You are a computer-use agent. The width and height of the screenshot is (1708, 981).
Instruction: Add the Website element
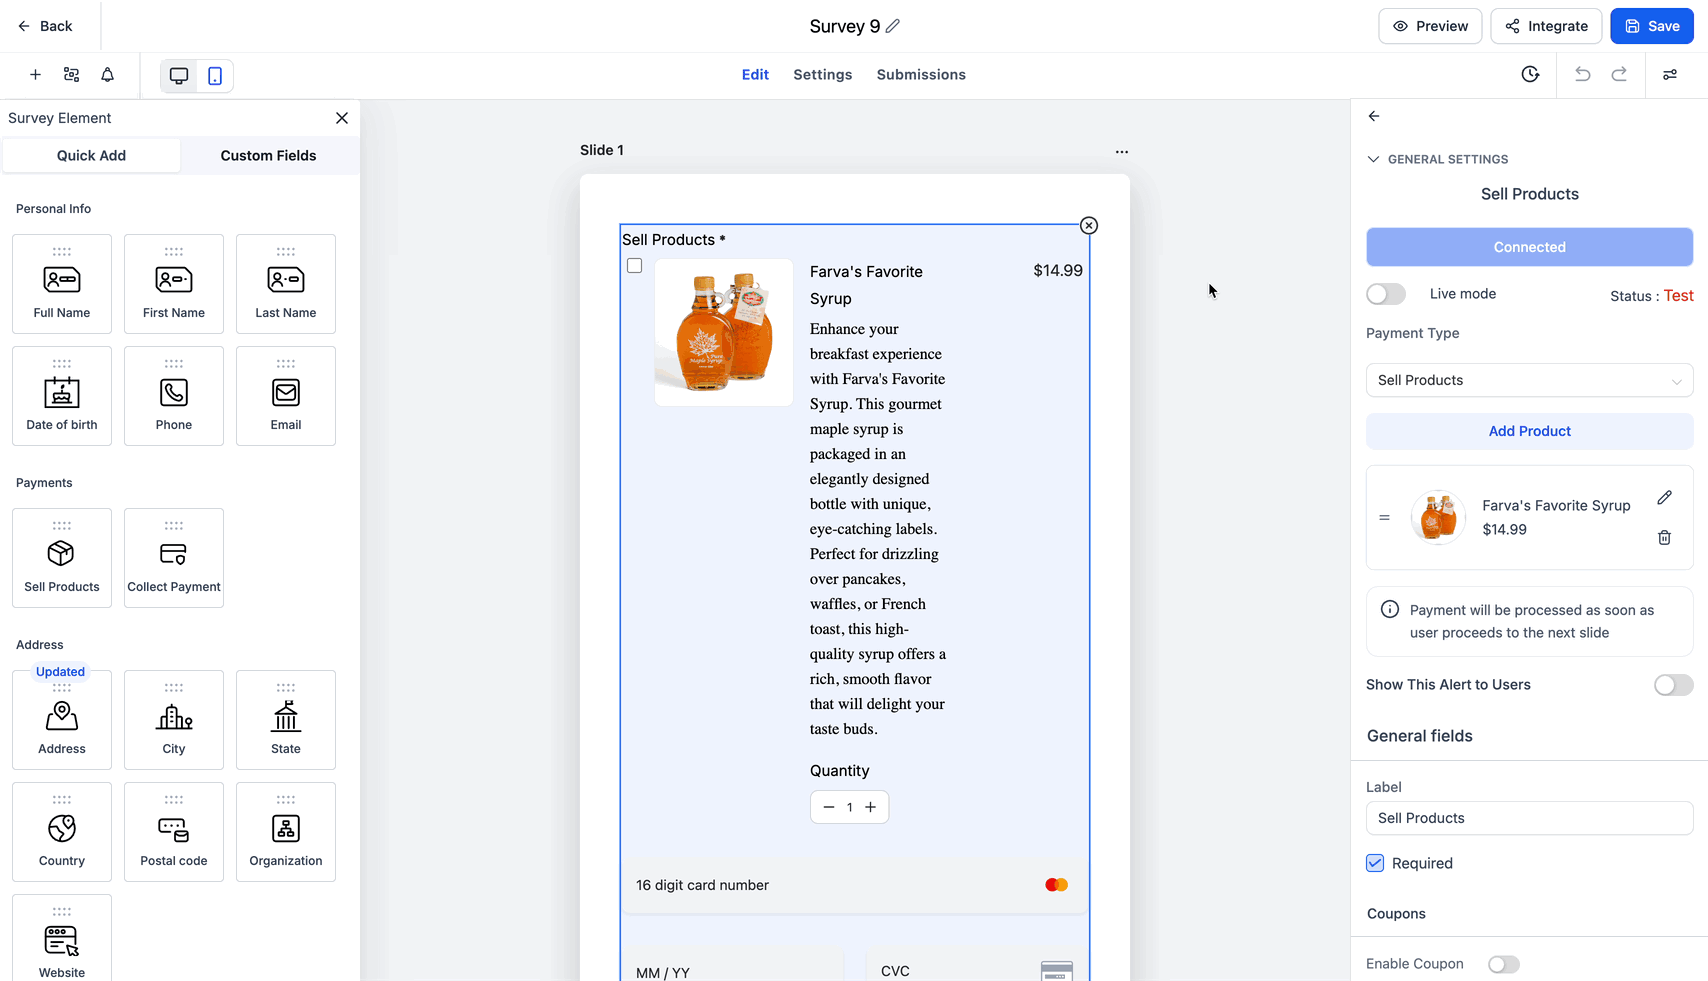tap(62, 938)
